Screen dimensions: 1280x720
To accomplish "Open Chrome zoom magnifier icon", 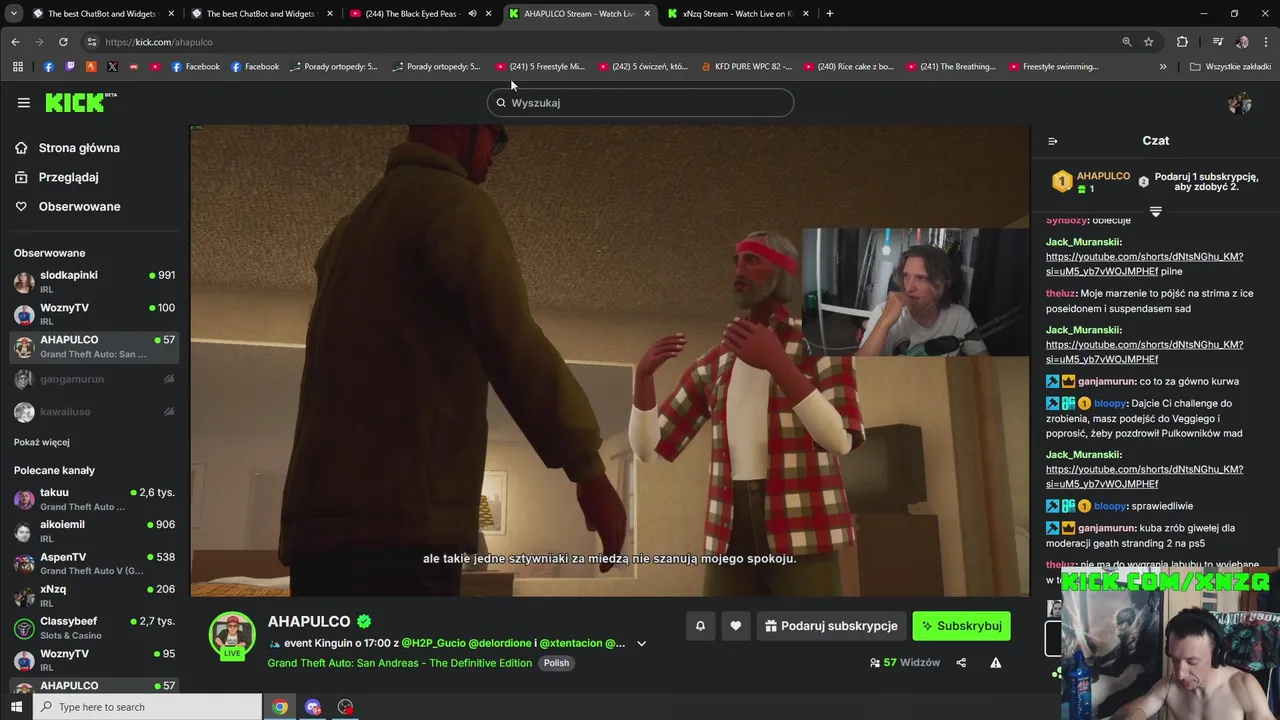I will click(x=1127, y=42).
